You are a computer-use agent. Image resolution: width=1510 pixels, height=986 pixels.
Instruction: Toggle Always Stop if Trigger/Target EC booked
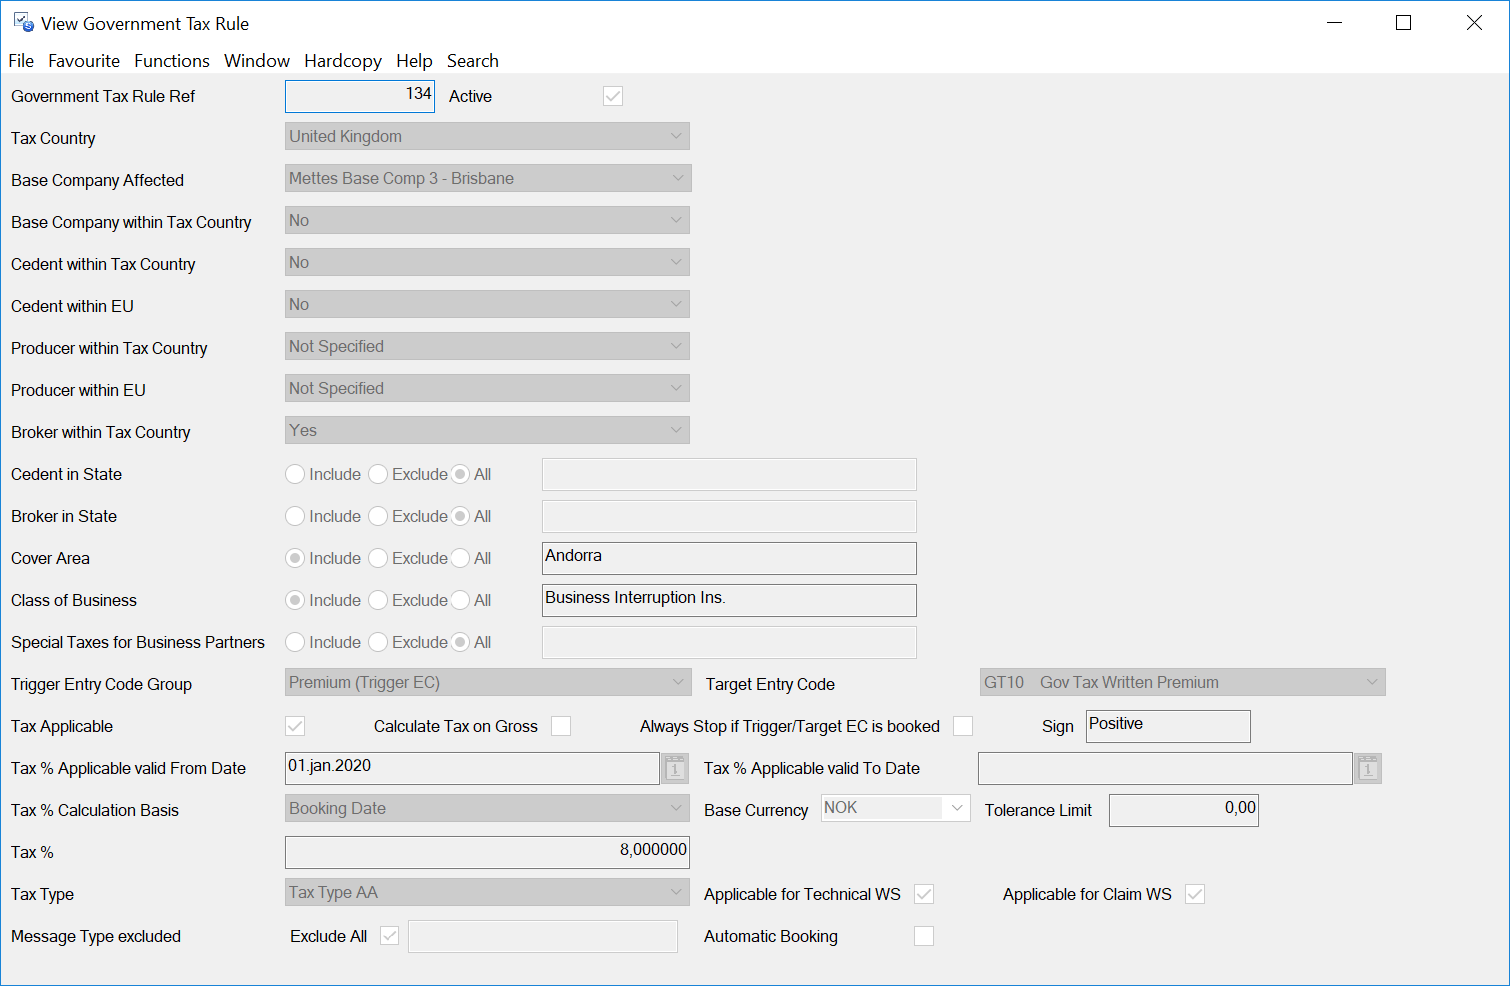(963, 726)
